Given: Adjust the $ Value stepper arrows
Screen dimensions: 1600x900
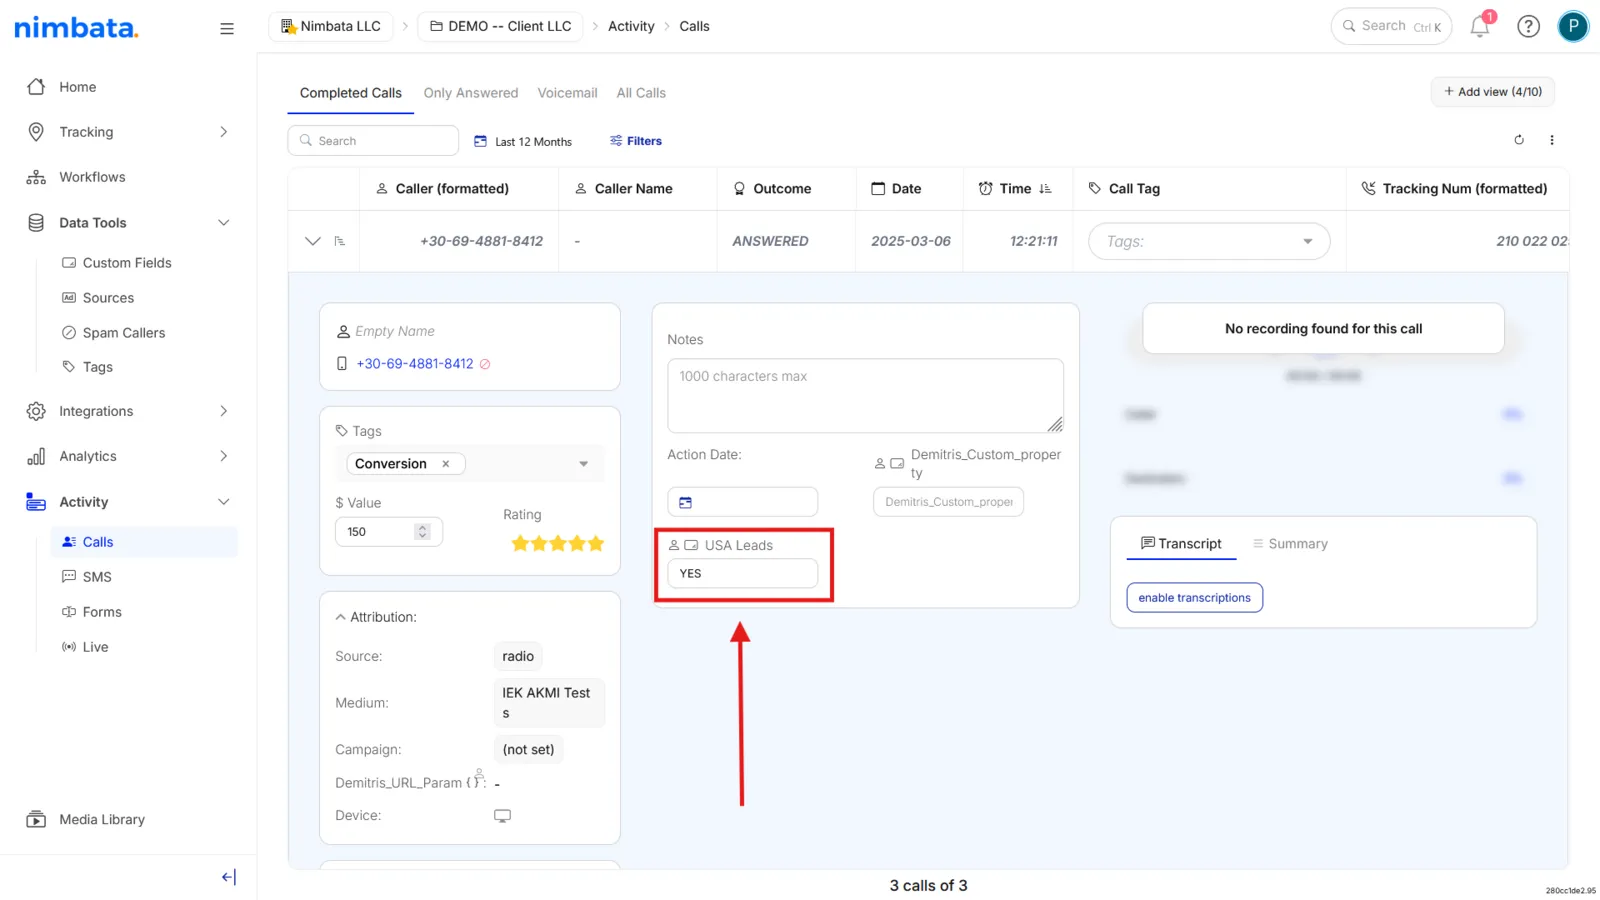Looking at the screenshot, I should point(423,532).
